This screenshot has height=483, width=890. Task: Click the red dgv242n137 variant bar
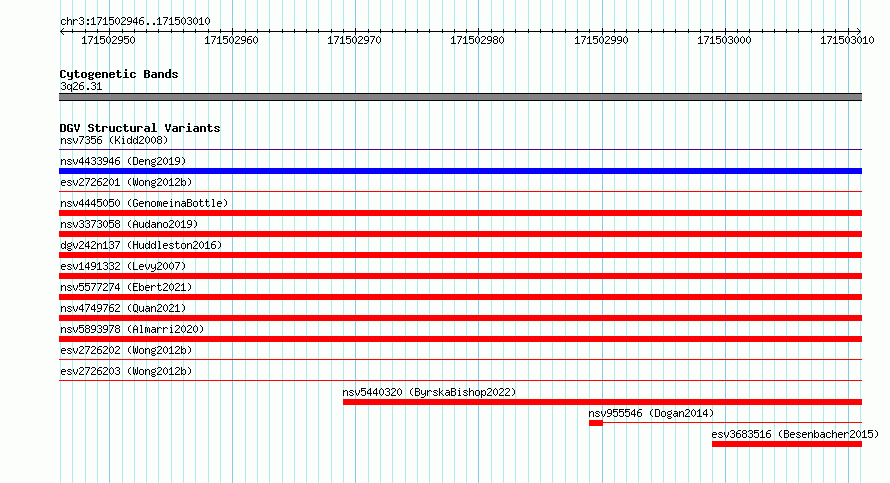460,255
